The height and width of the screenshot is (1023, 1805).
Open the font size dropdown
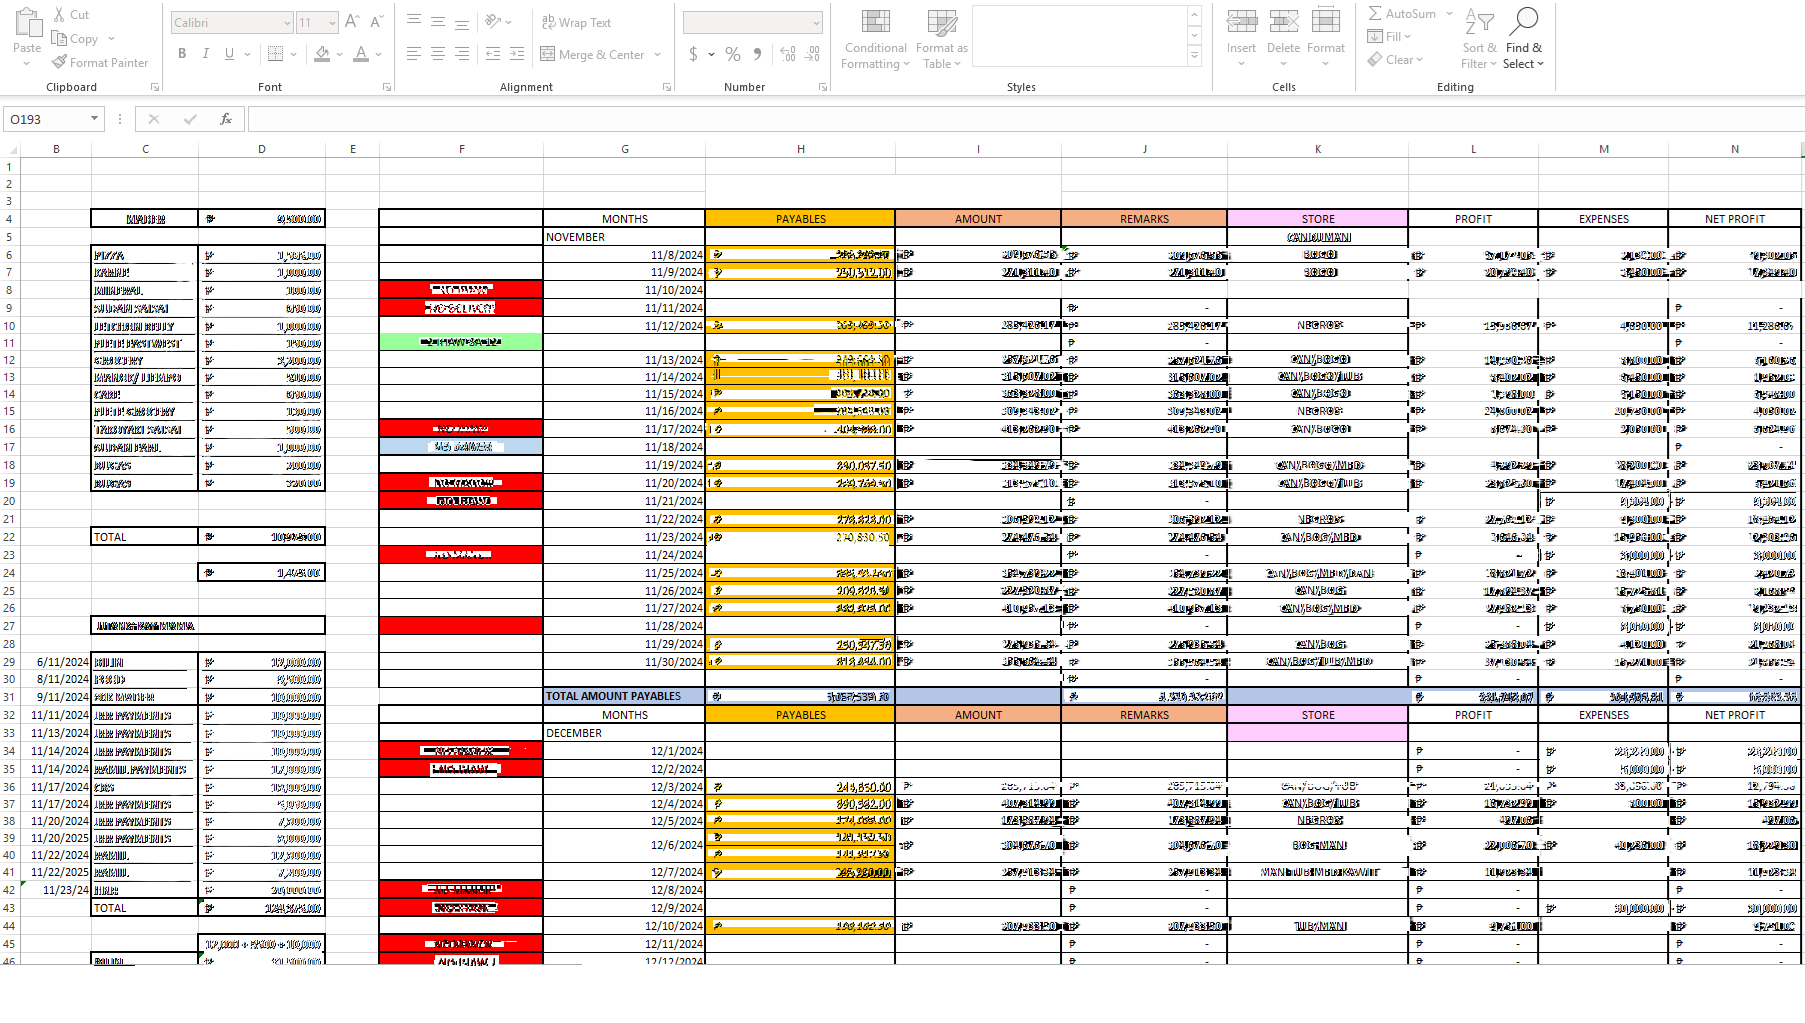tap(331, 22)
